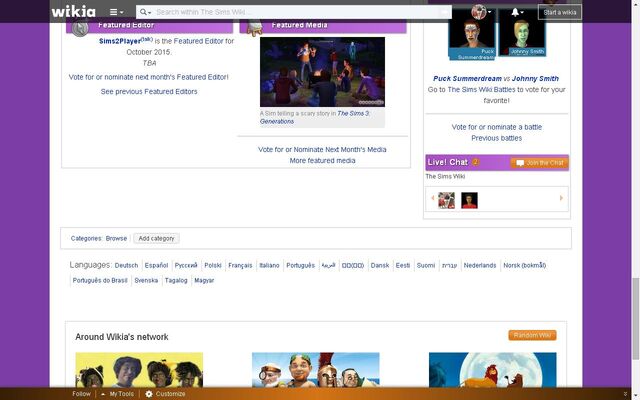
Task: Open Sims2Player talk page link
Action: (147, 39)
